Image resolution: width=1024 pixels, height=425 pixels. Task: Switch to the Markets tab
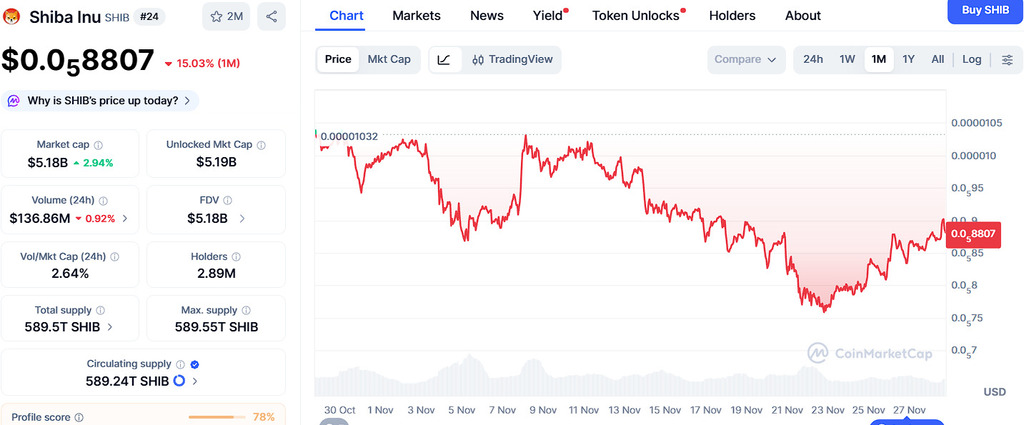416,15
